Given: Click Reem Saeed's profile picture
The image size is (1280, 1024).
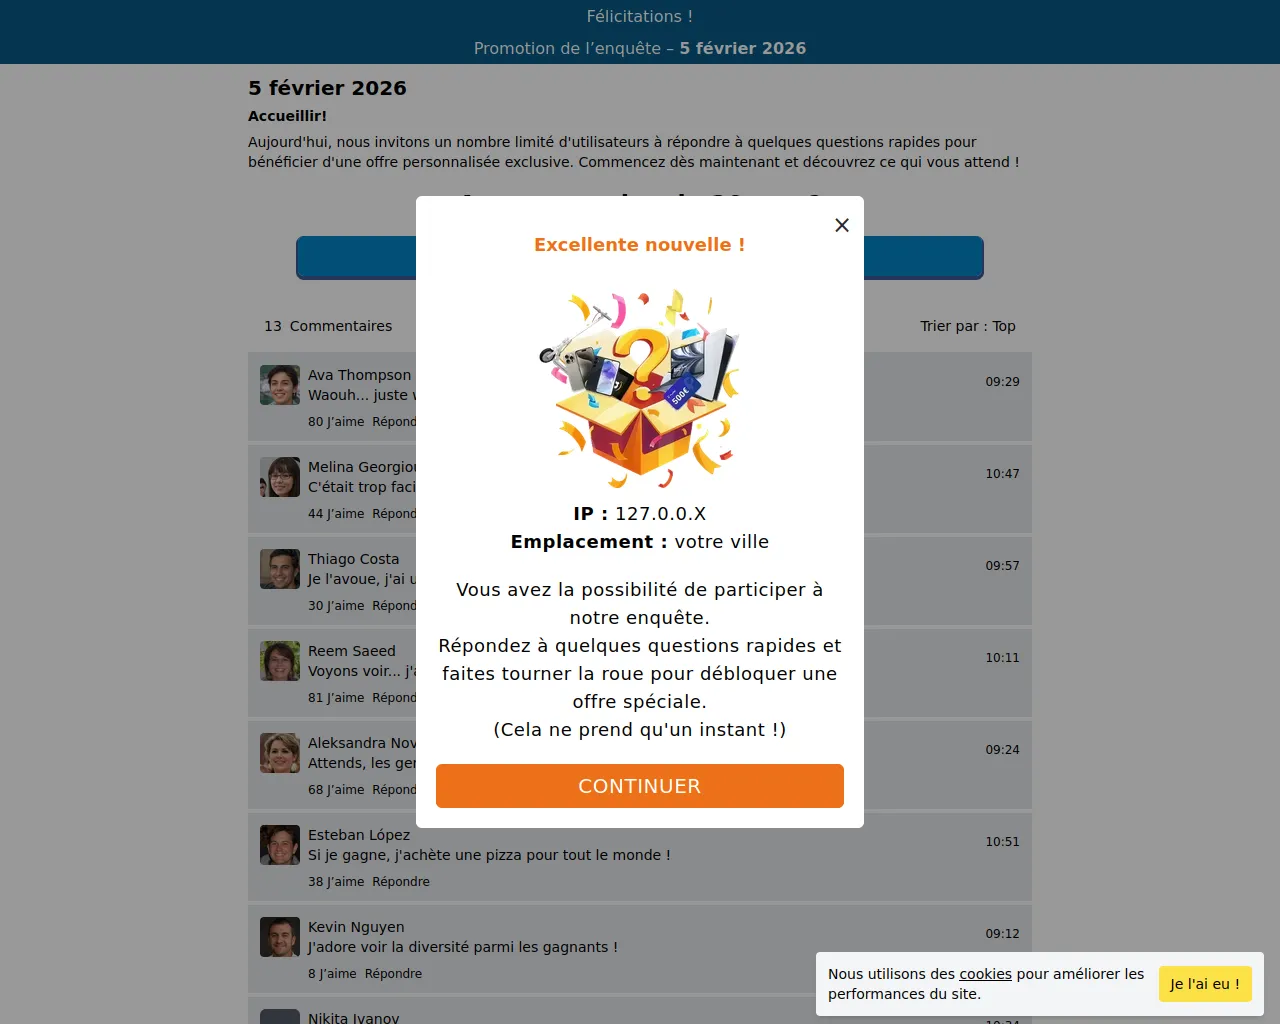Looking at the screenshot, I should [x=280, y=661].
